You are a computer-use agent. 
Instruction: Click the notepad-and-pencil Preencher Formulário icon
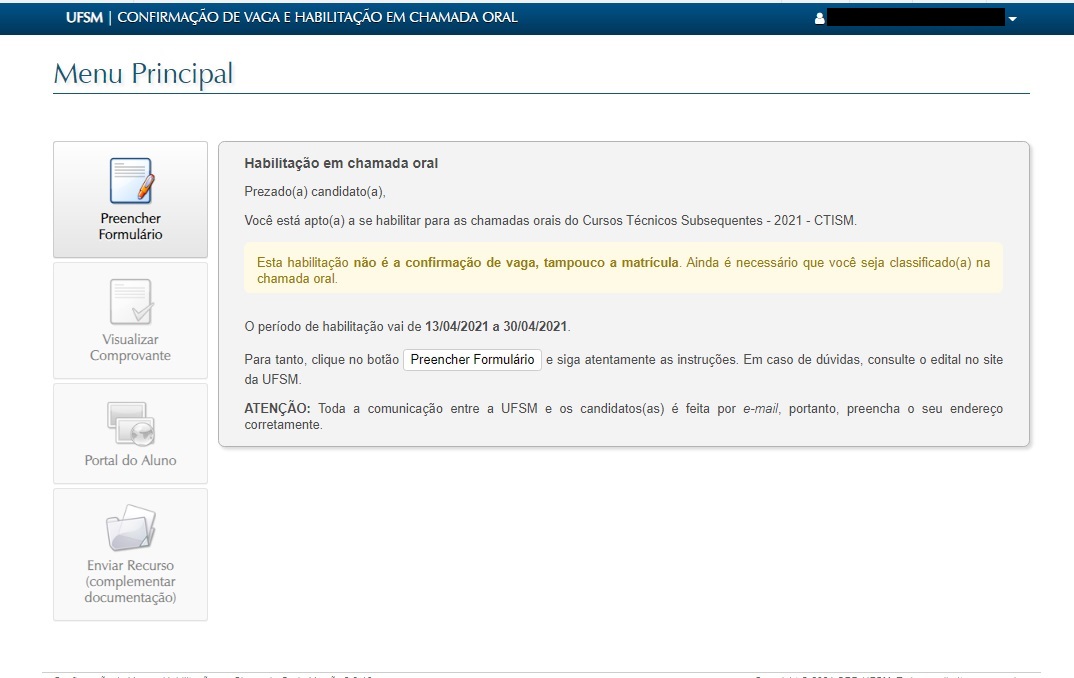pos(130,182)
